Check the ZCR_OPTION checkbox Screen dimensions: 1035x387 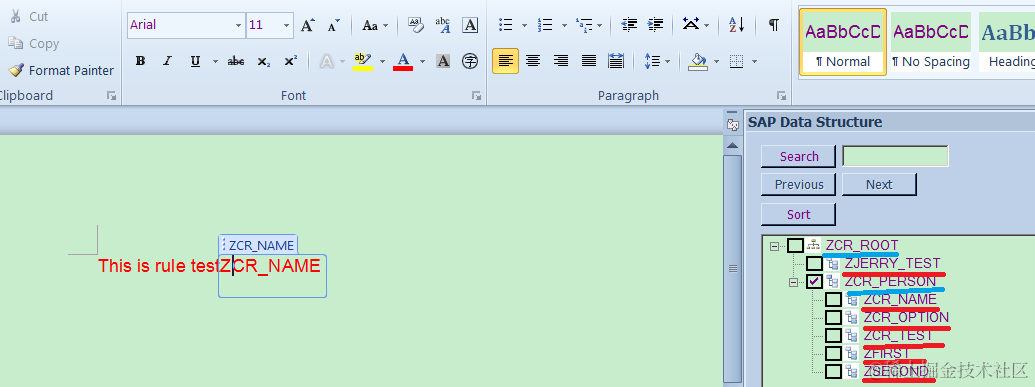[x=834, y=318]
